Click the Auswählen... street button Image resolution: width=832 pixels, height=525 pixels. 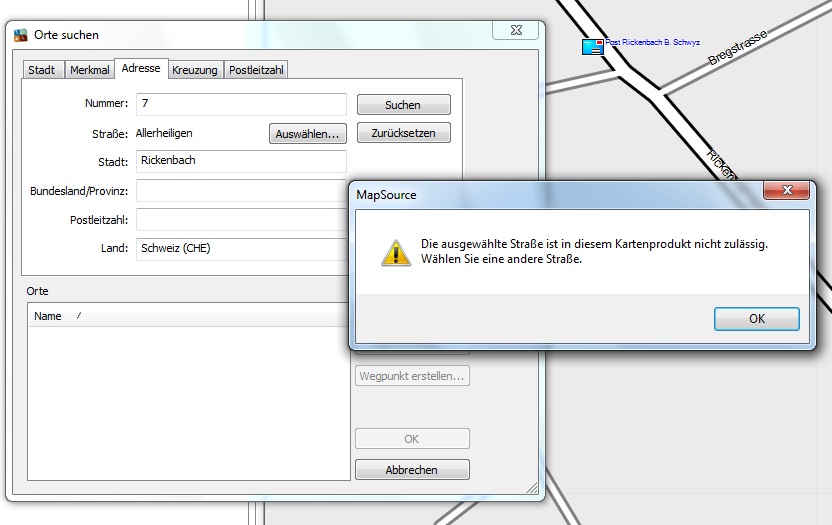[x=307, y=134]
